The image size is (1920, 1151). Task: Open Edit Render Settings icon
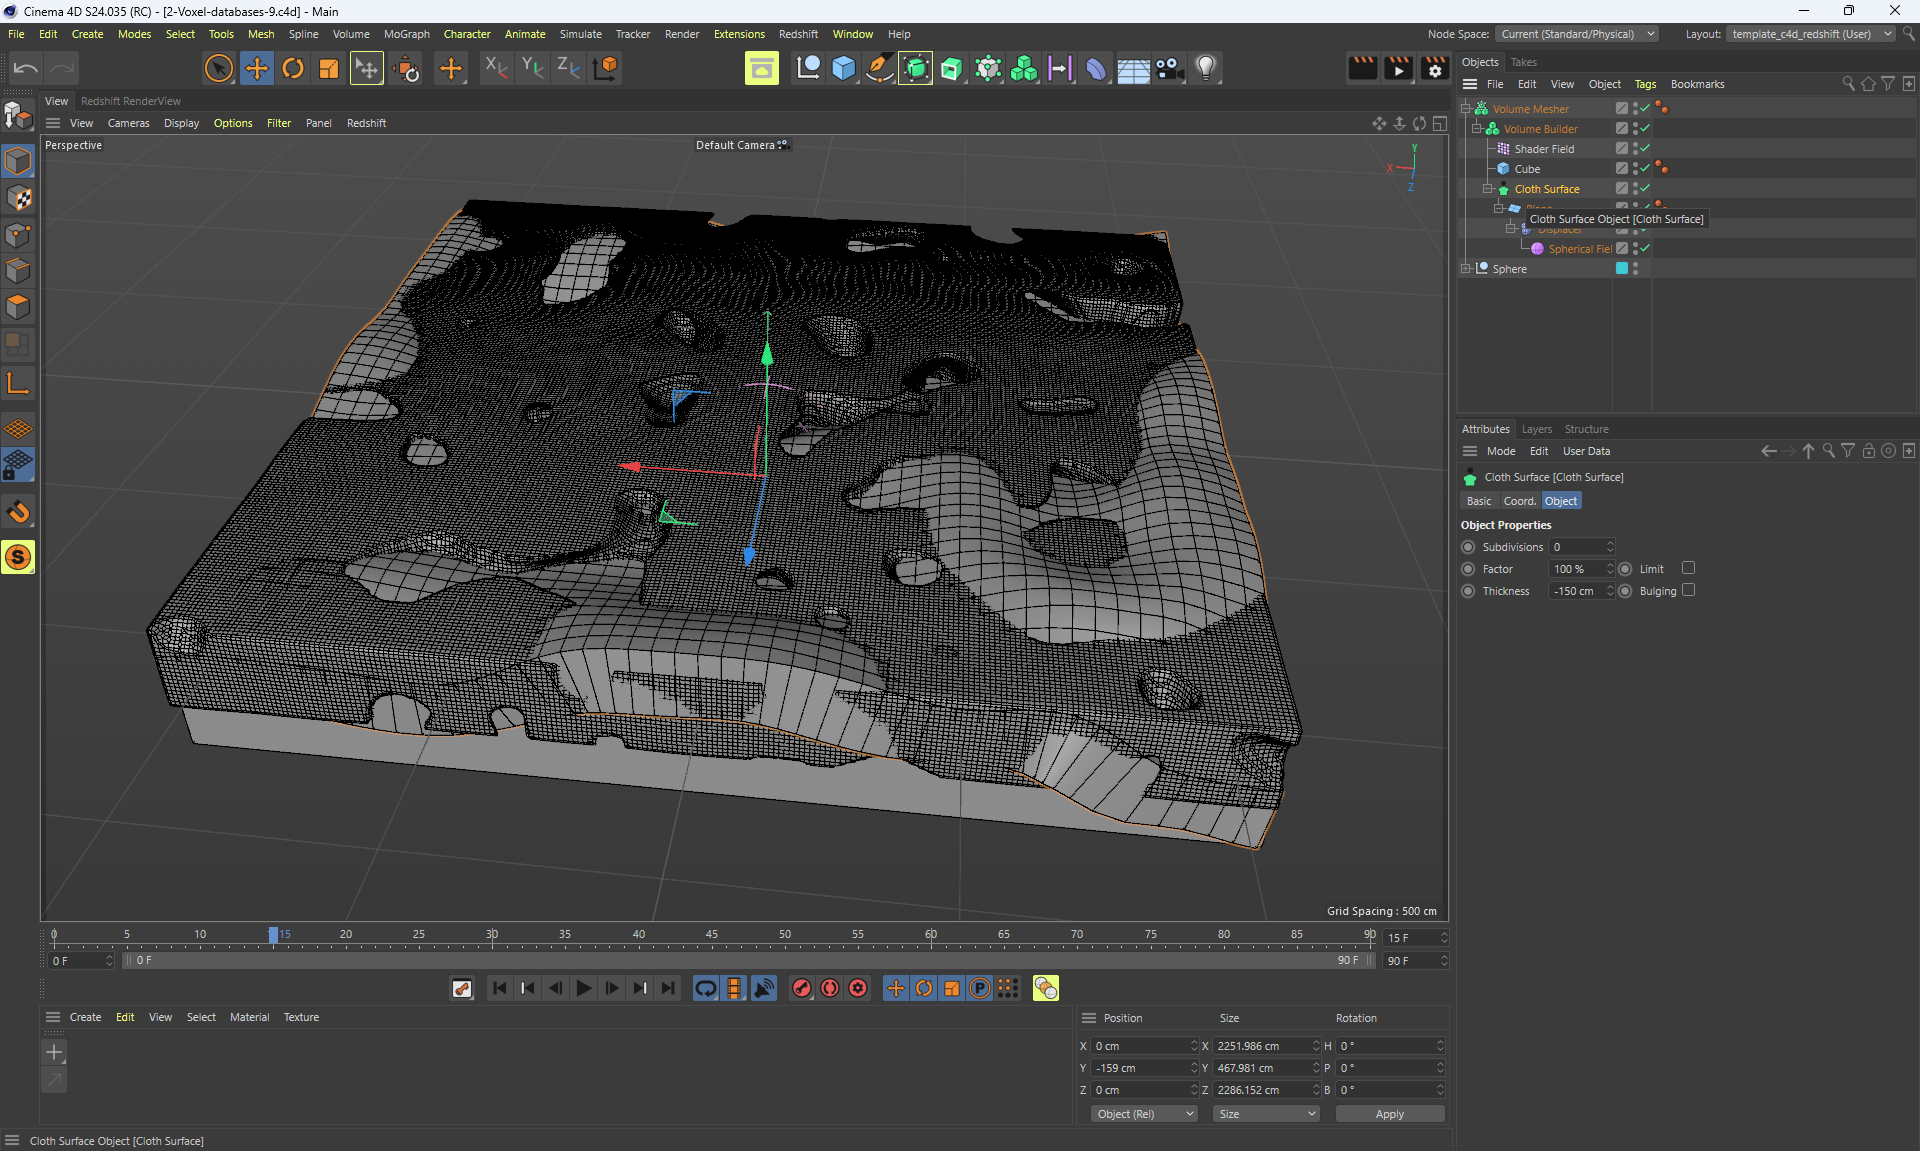point(1434,68)
